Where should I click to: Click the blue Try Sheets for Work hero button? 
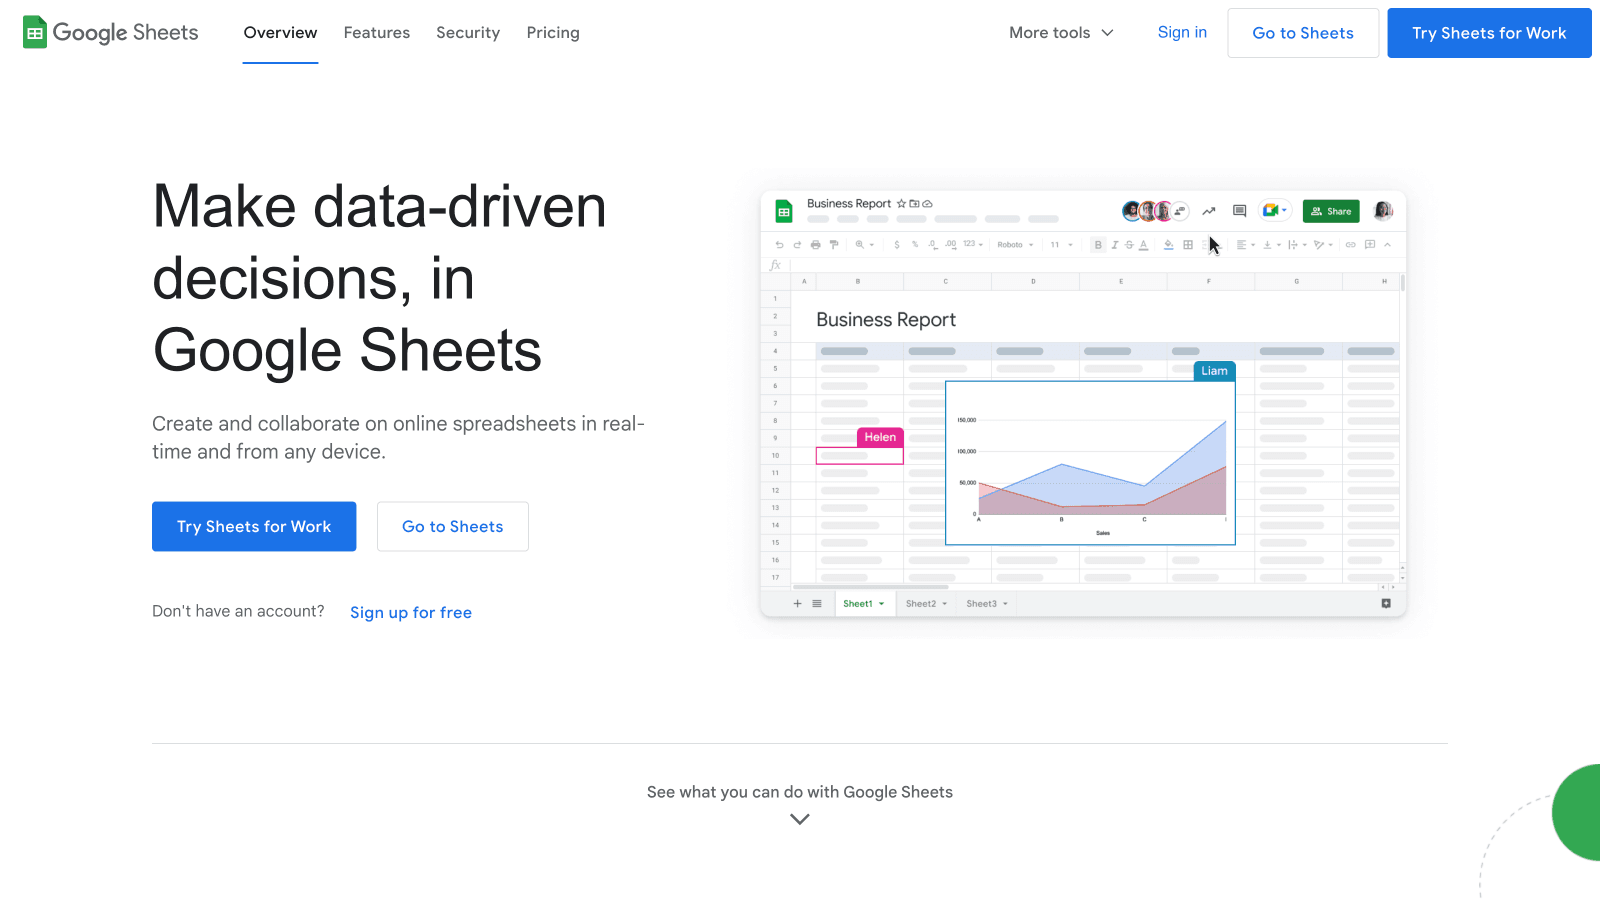click(x=254, y=526)
